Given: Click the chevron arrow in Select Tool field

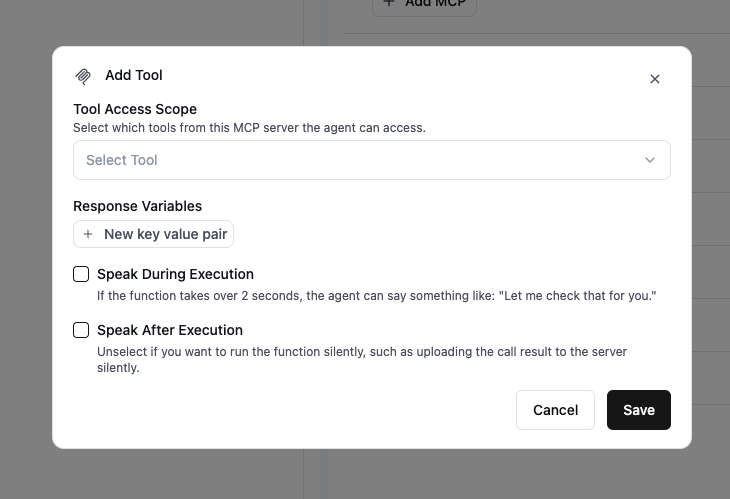Looking at the screenshot, I should tap(650, 160).
